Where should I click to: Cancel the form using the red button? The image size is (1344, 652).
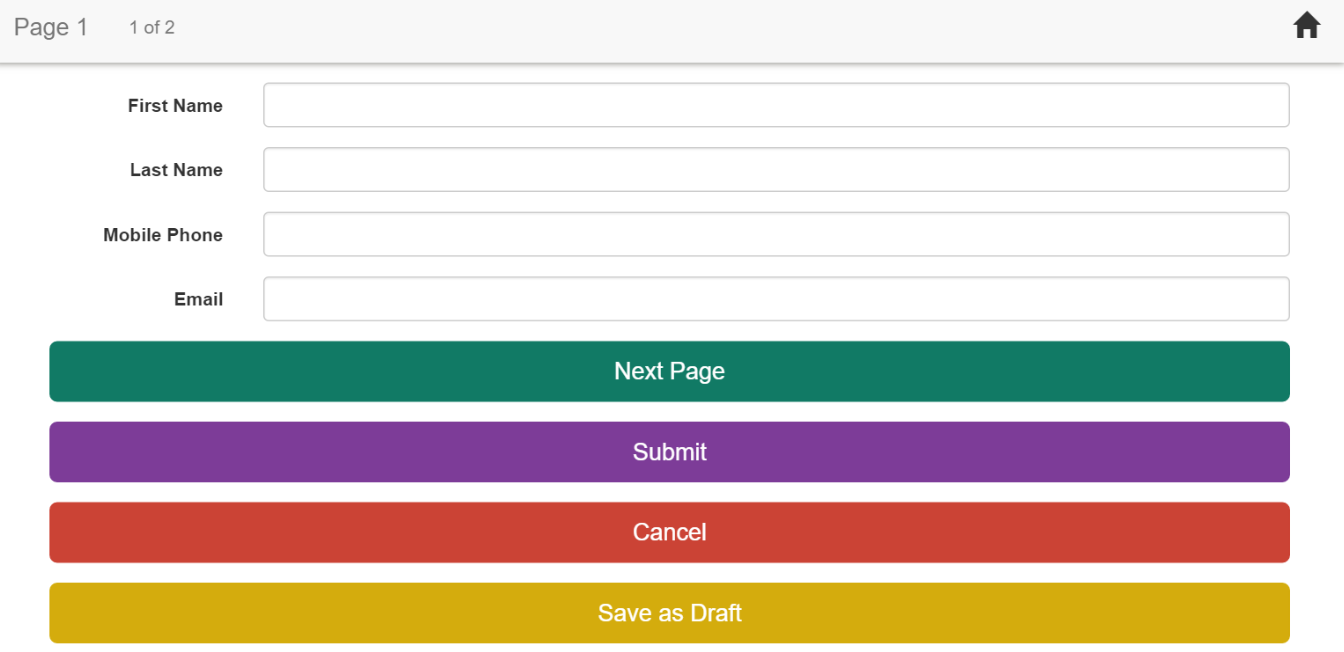(669, 532)
